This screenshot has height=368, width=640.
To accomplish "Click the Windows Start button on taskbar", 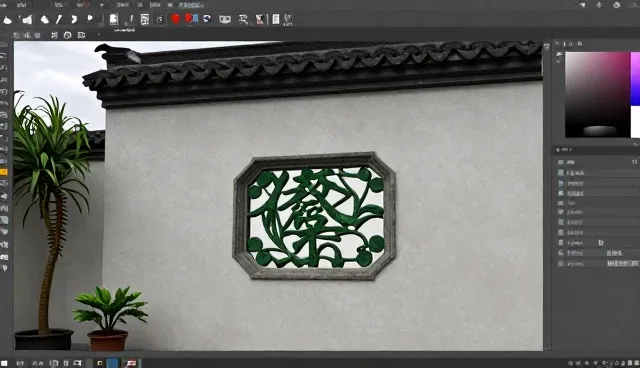I will pos(4,363).
